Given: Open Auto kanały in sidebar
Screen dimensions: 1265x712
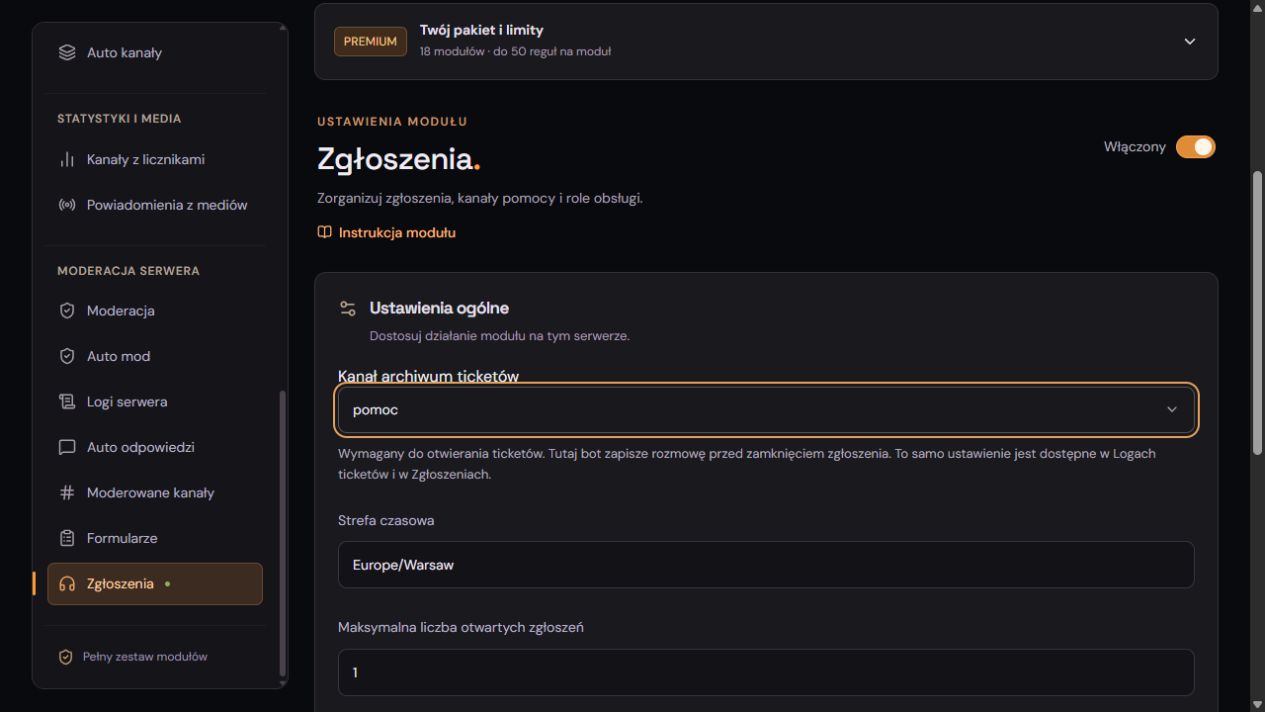Looking at the screenshot, I should (155, 53).
